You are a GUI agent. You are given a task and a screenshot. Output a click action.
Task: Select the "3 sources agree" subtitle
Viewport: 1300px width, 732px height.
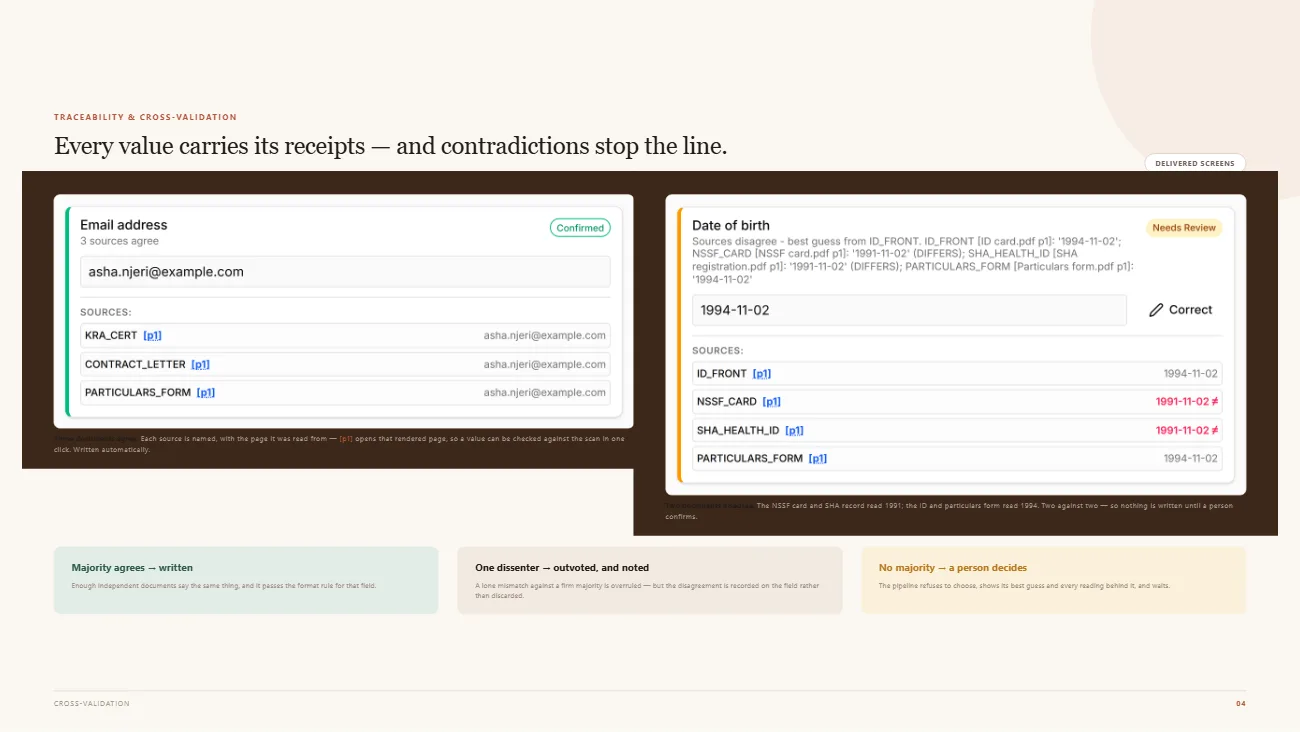119,241
